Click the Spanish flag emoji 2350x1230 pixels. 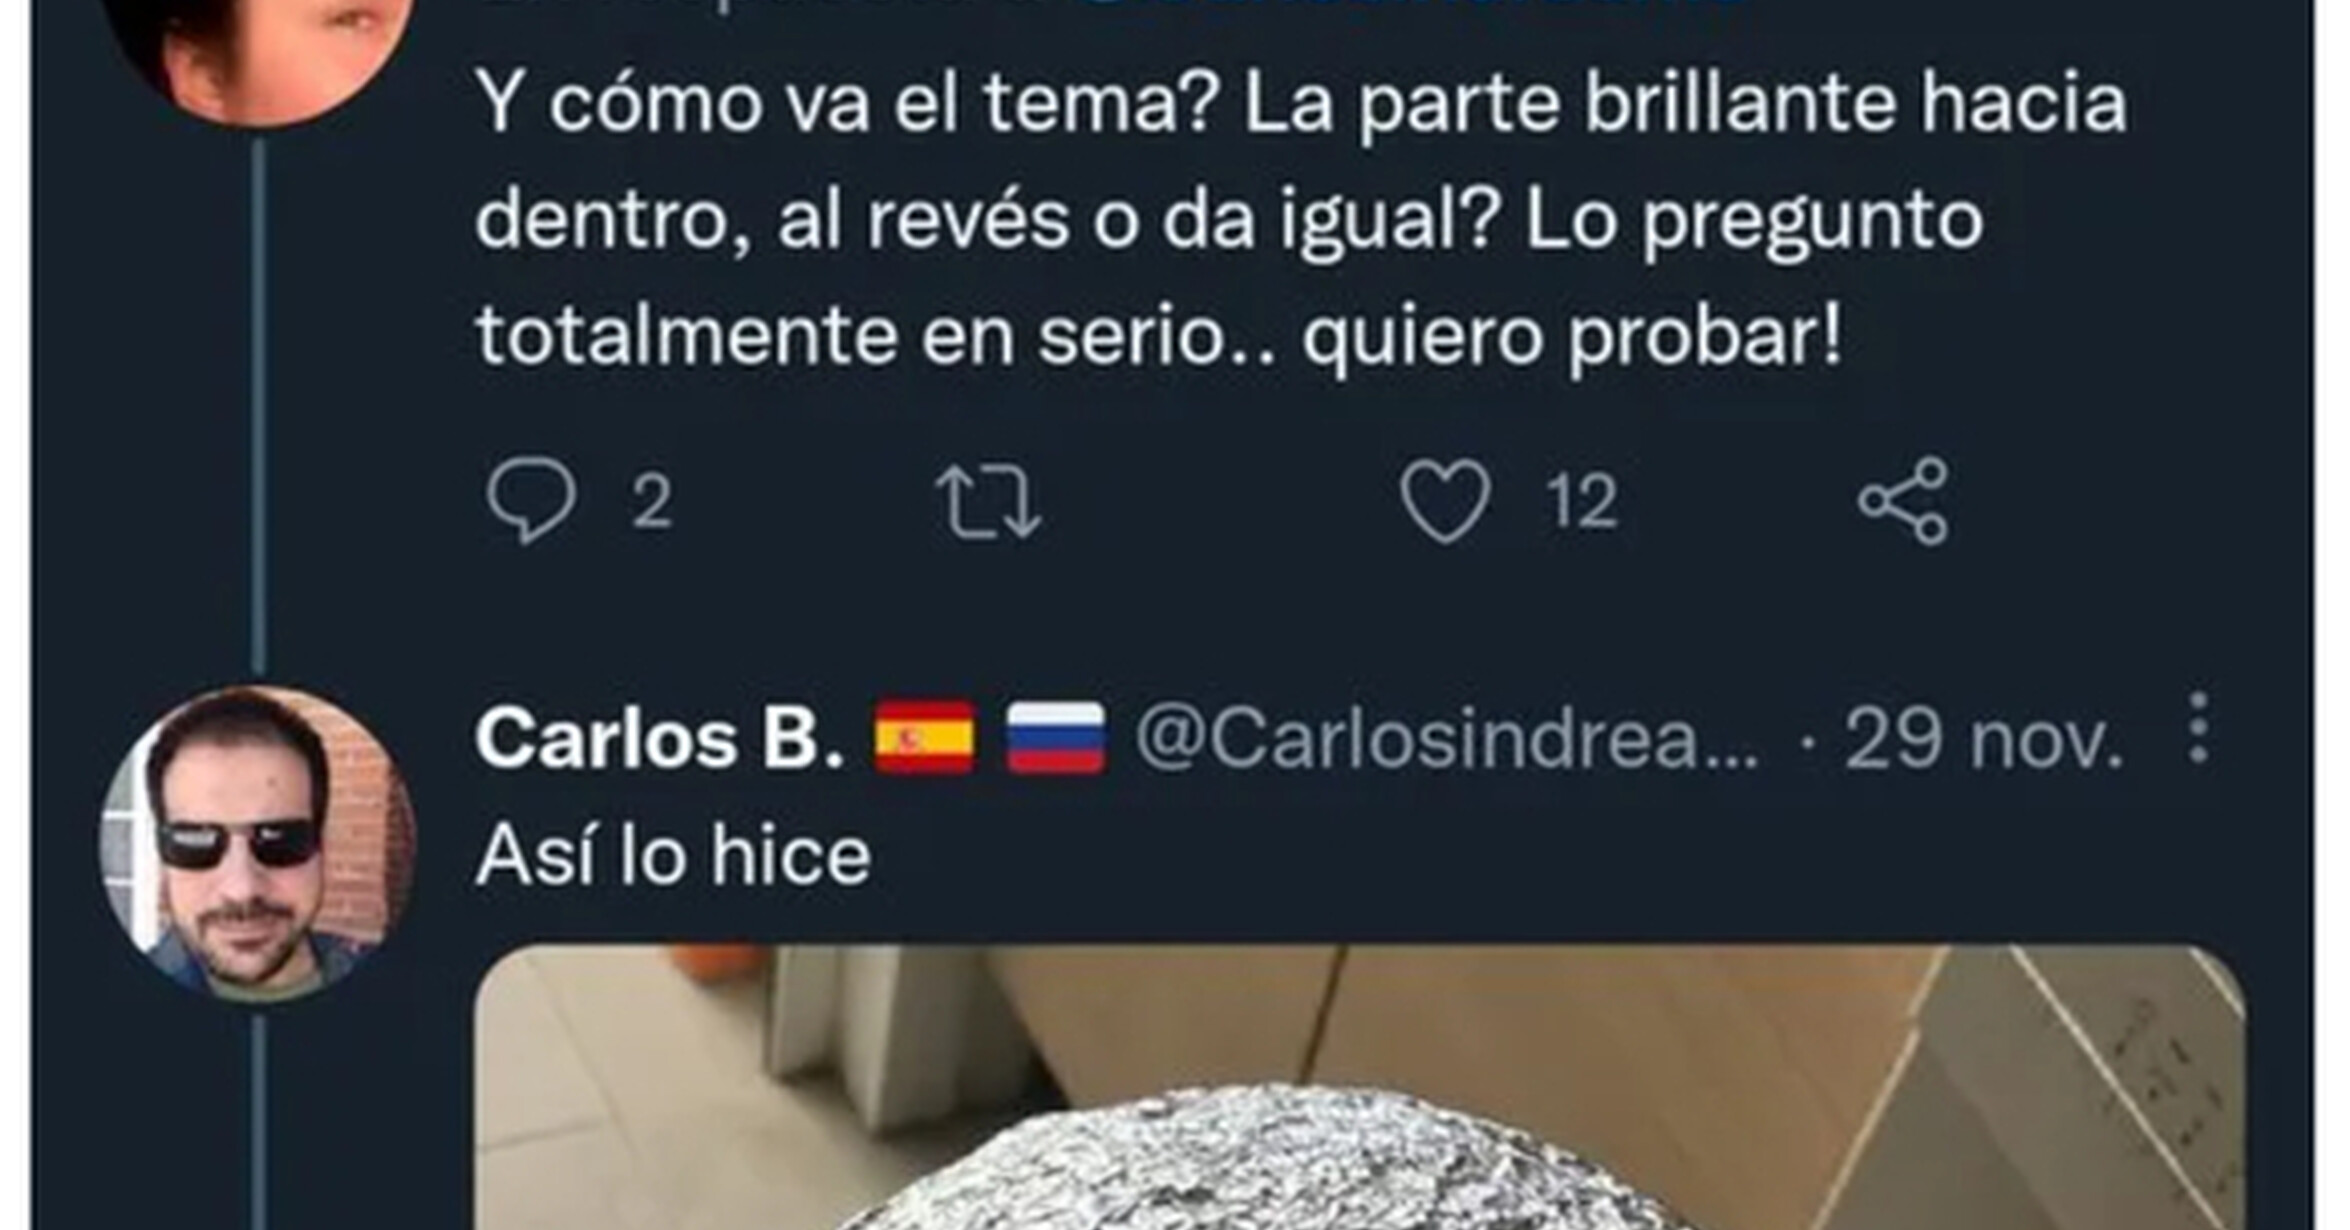pos(924,738)
